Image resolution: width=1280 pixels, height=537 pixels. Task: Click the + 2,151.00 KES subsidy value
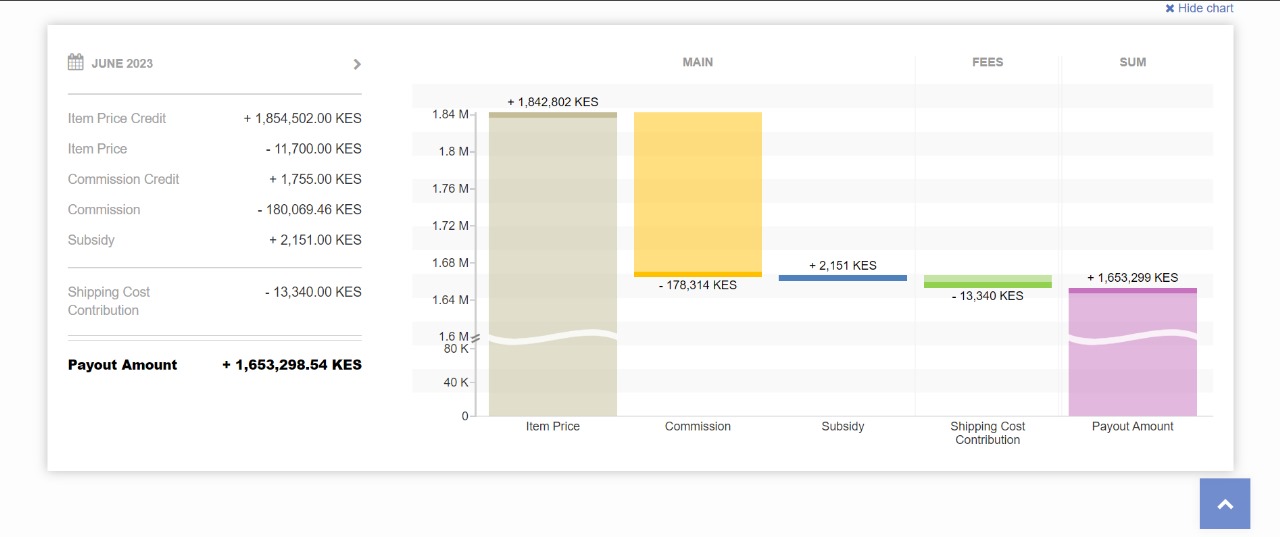click(x=315, y=240)
